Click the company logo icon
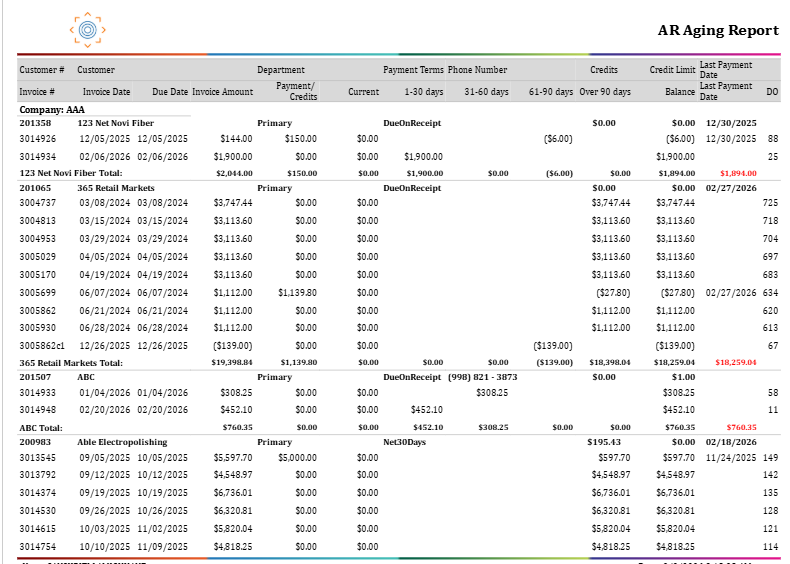Screen dimensions: 790x564 click(88, 30)
